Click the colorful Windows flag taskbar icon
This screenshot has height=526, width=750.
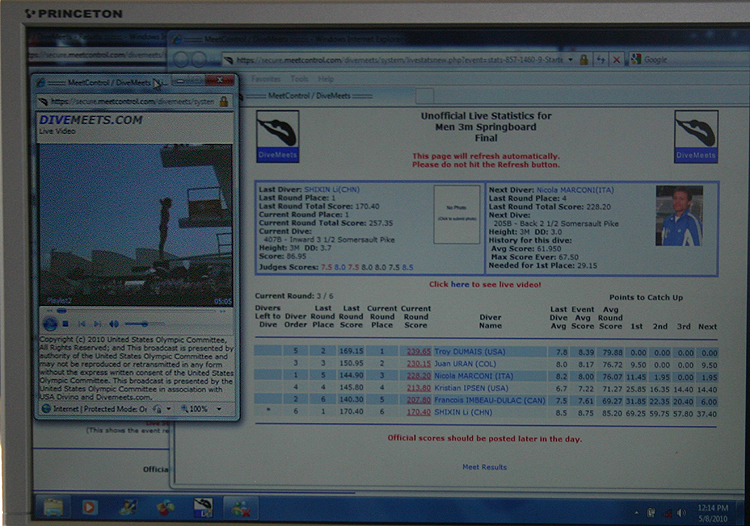pyautogui.click(x=165, y=507)
